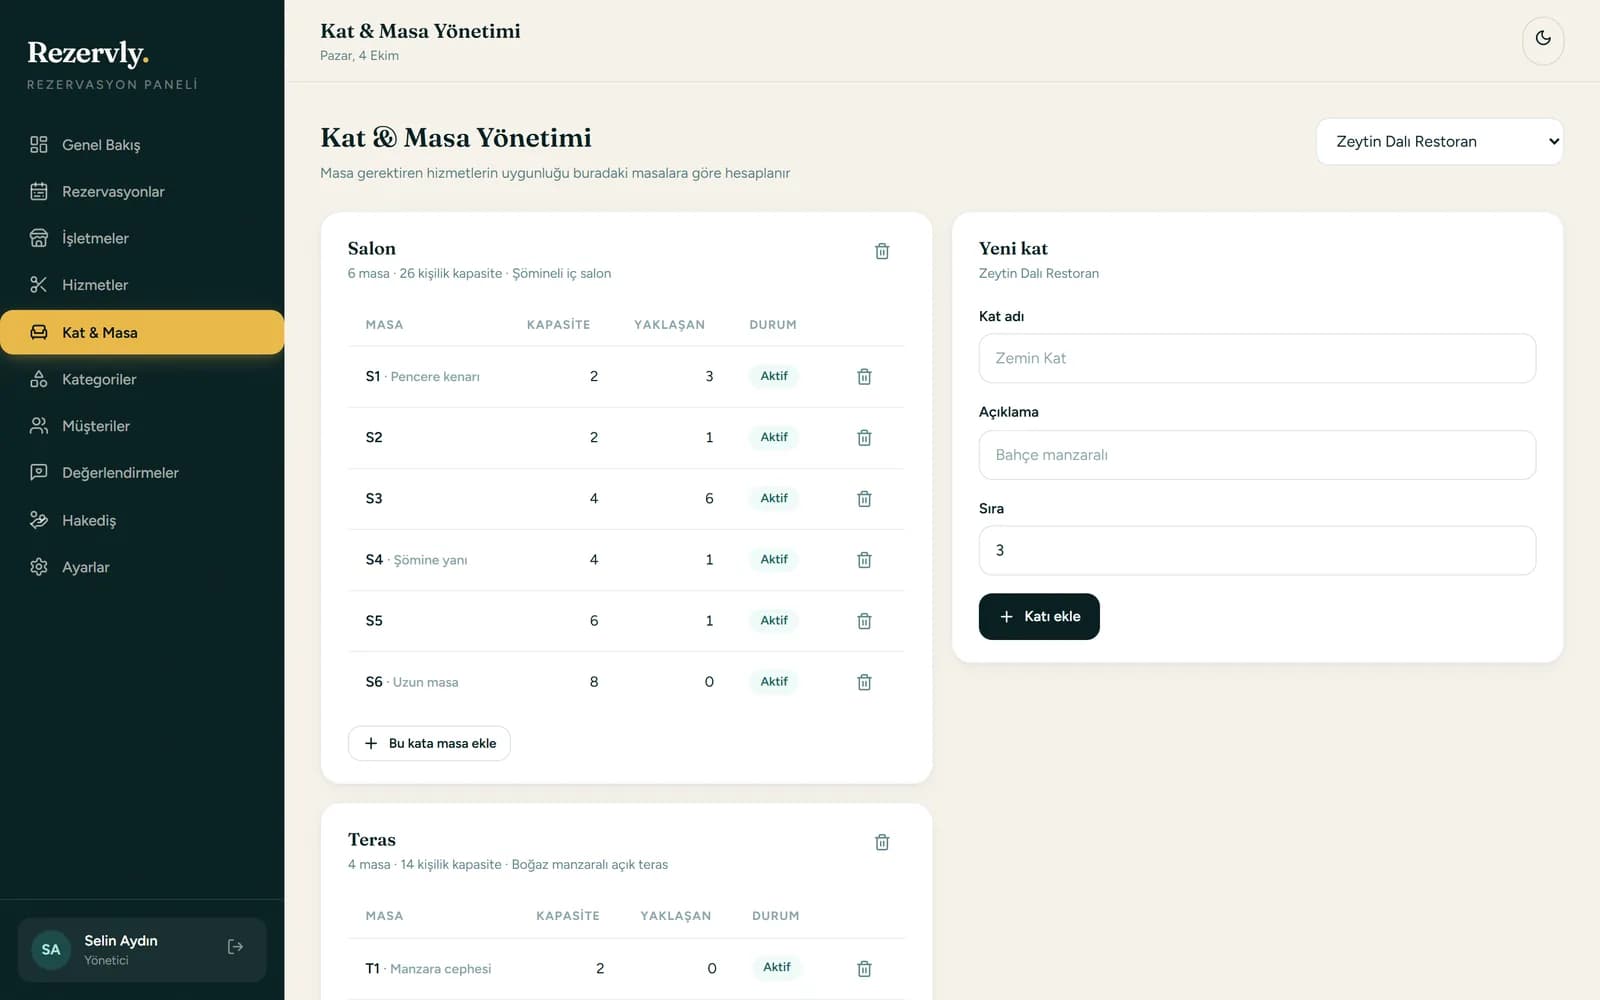Select the Kat & Masa sidebar item
1600x1000 pixels.
coord(142,332)
